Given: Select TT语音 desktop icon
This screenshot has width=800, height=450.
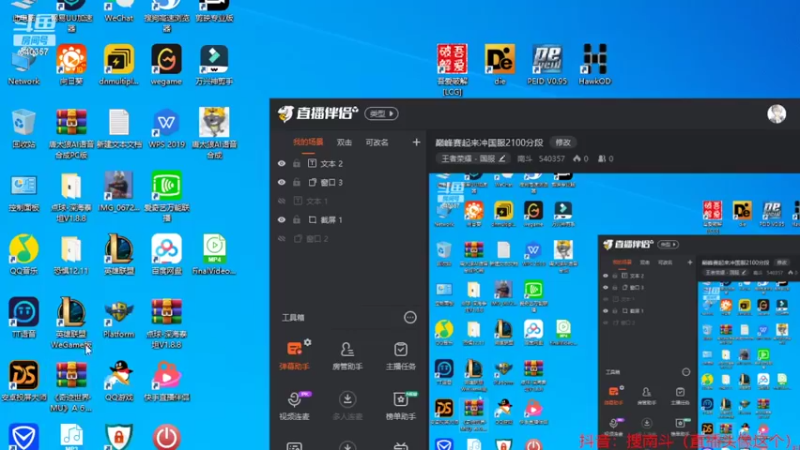Looking at the screenshot, I should pos(23,317).
